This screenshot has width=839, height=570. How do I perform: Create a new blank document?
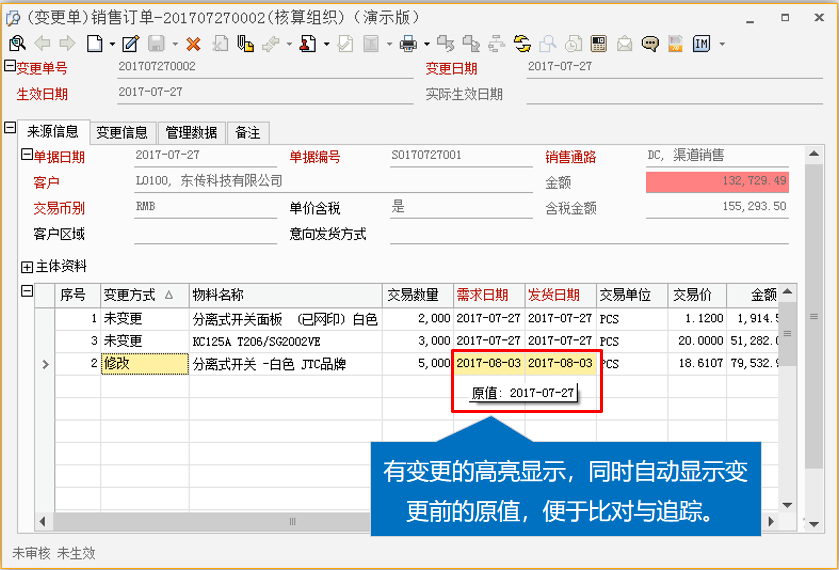point(95,44)
